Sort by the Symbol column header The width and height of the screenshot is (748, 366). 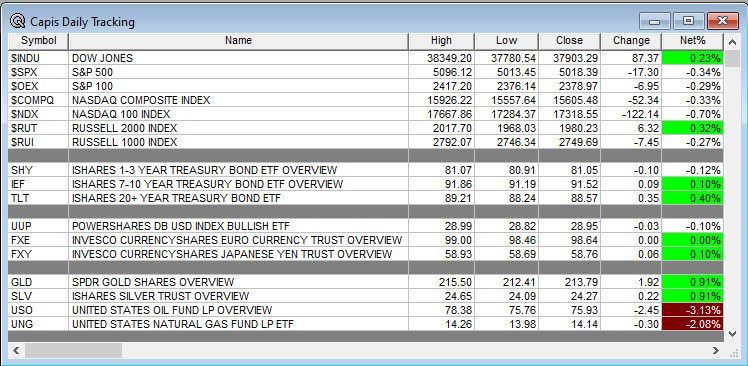coord(39,41)
